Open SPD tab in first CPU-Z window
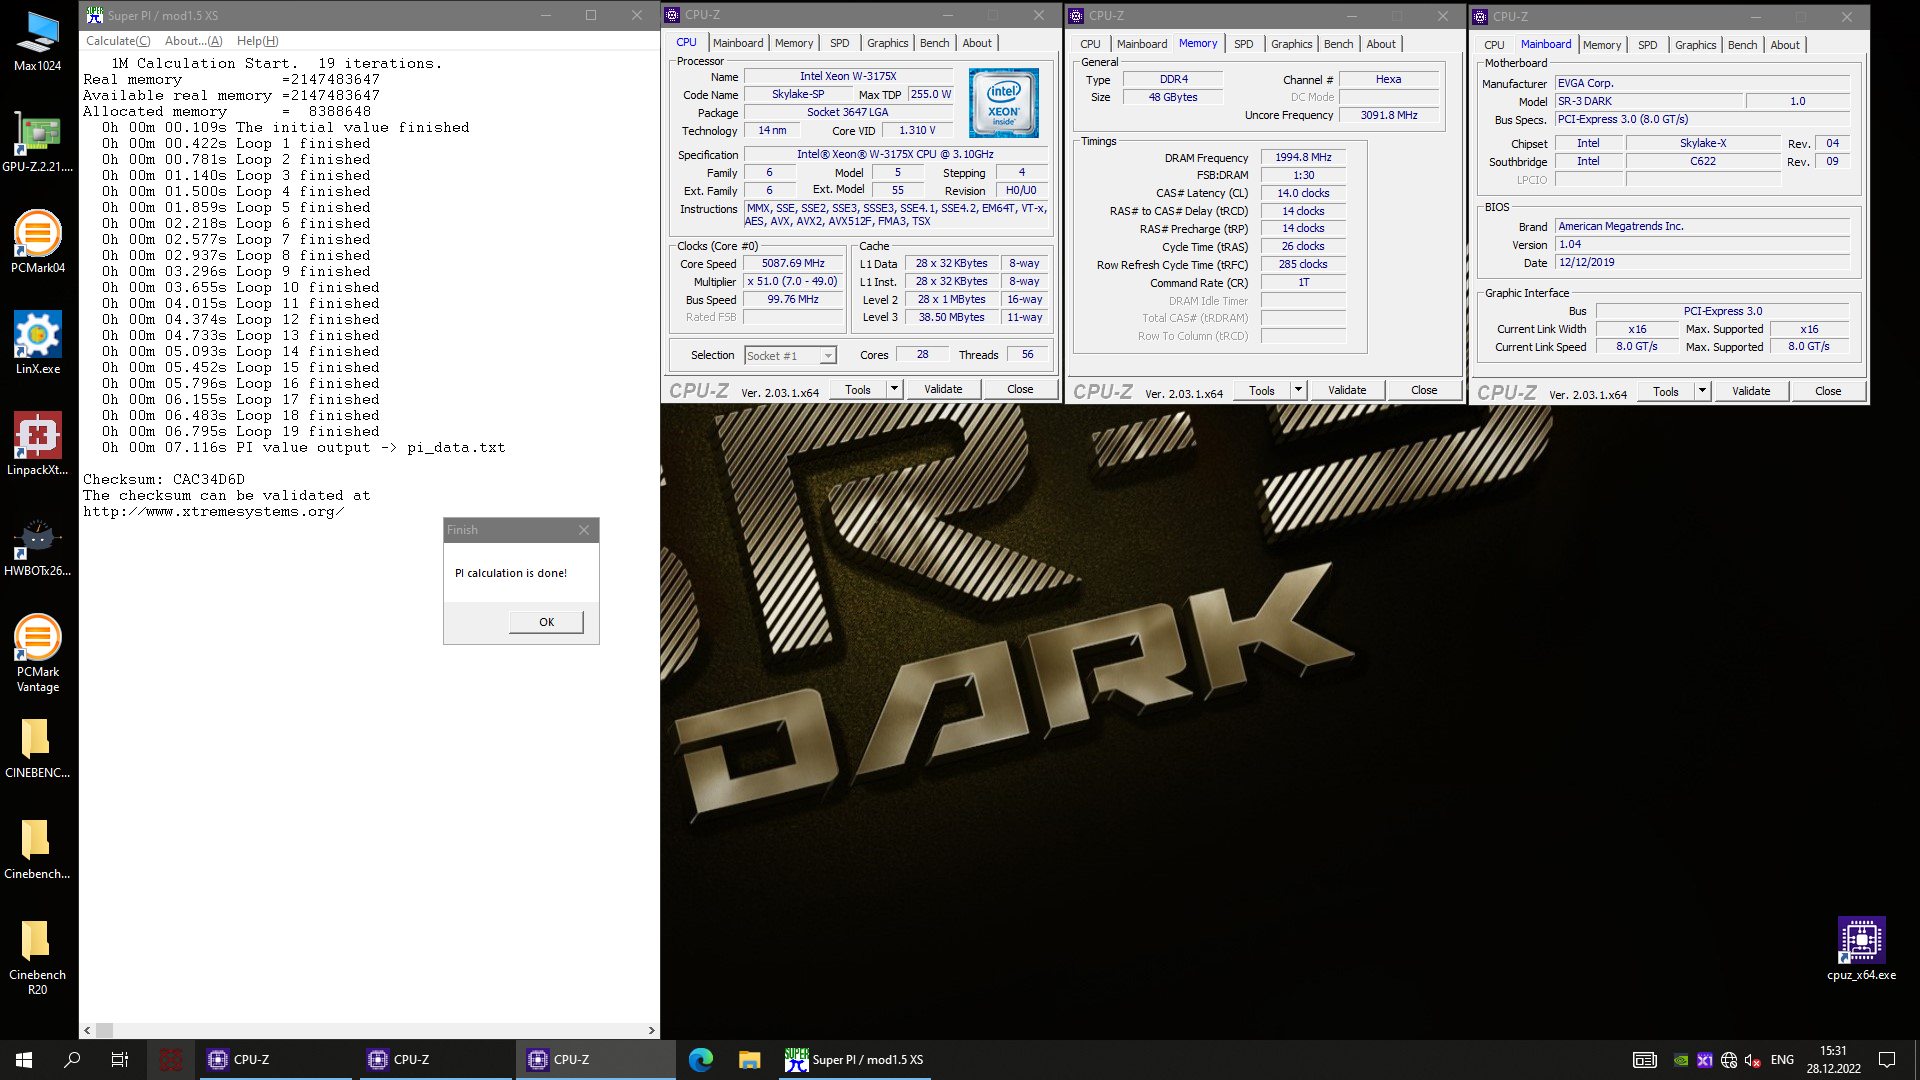This screenshot has width=1920, height=1080. 839,43
